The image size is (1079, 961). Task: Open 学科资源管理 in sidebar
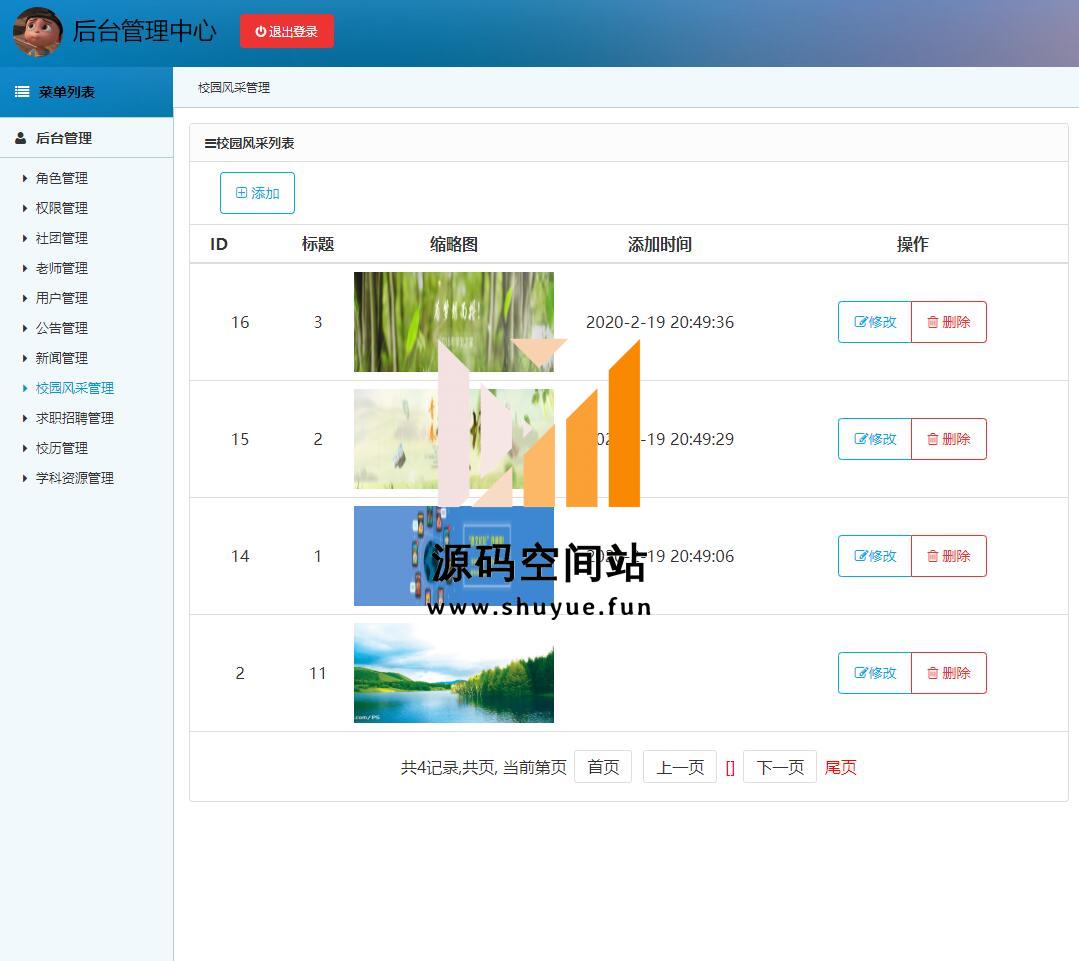[x=75, y=478]
